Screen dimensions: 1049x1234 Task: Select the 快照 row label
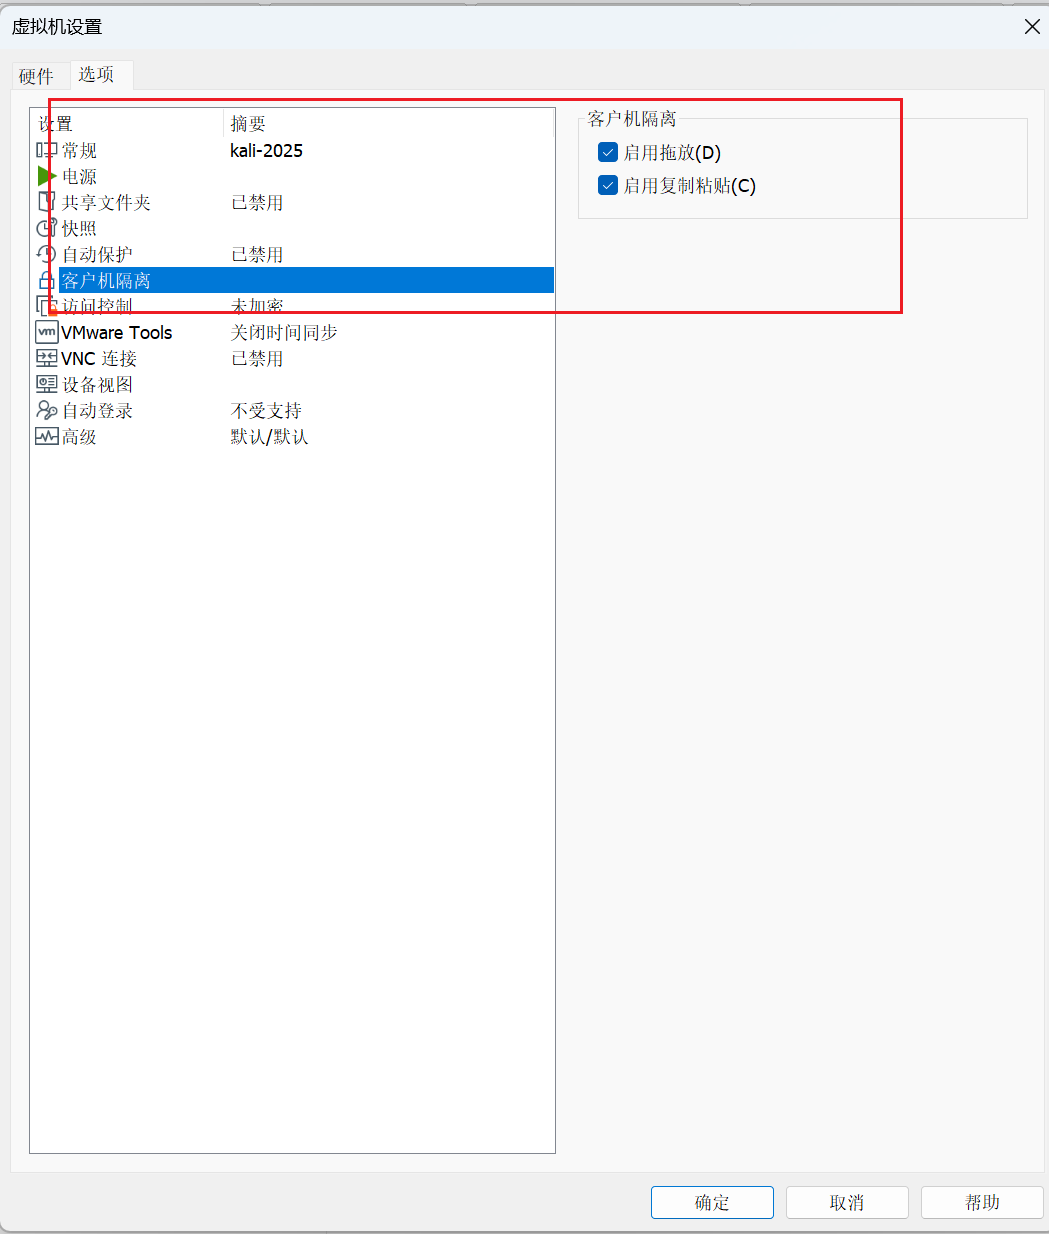coord(79,228)
